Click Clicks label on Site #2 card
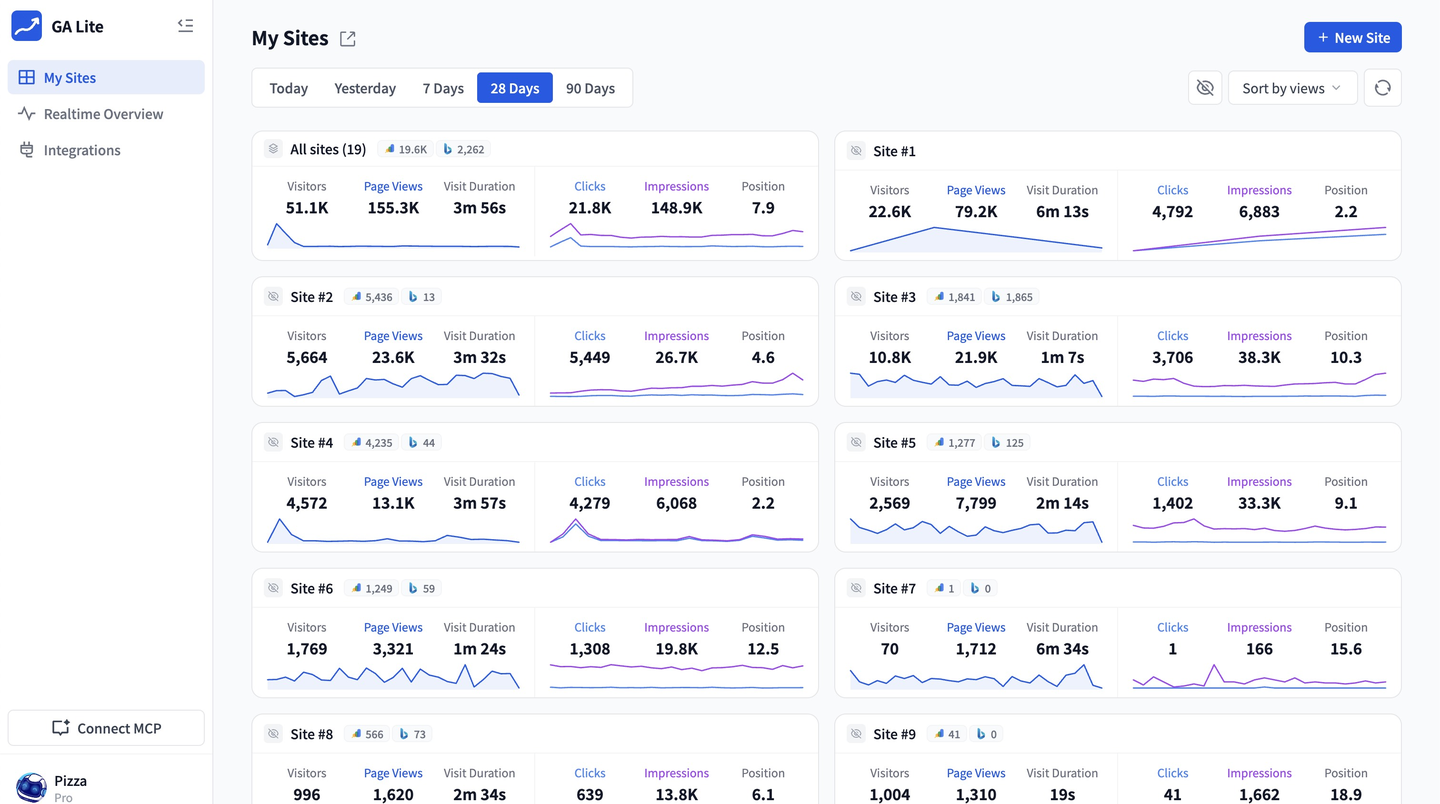1440x804 pixels. pyautogui.click(x=590, y=336)
